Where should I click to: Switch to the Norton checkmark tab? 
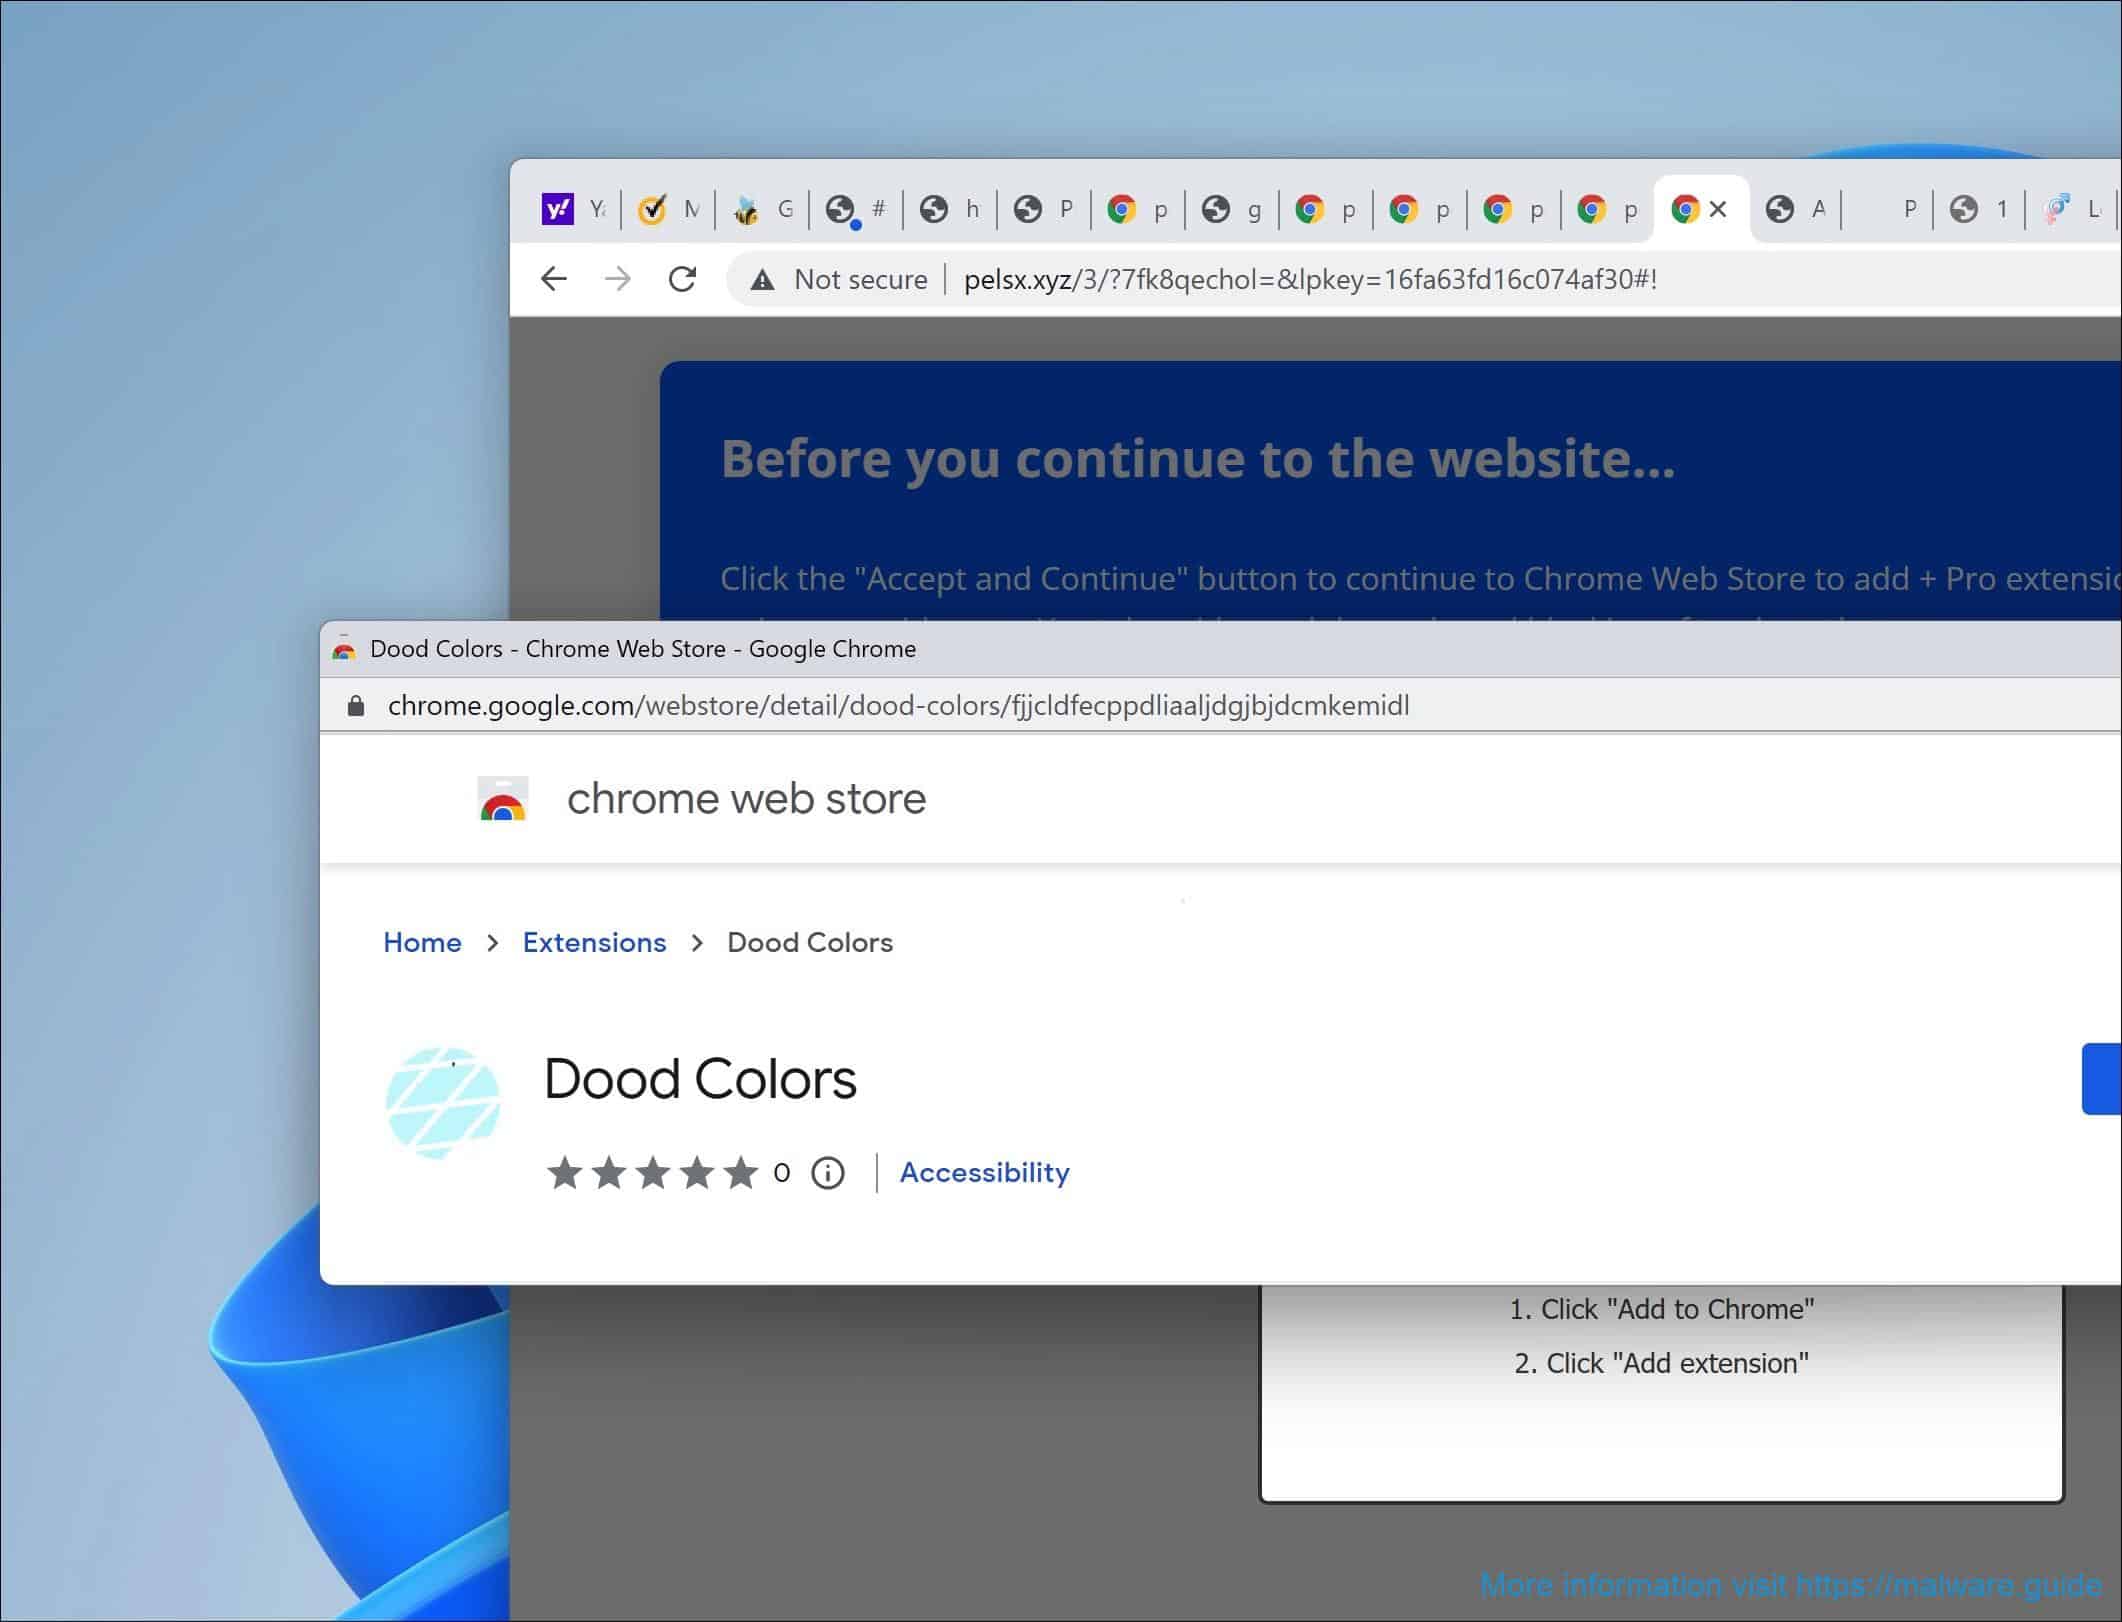coord(668,209)
